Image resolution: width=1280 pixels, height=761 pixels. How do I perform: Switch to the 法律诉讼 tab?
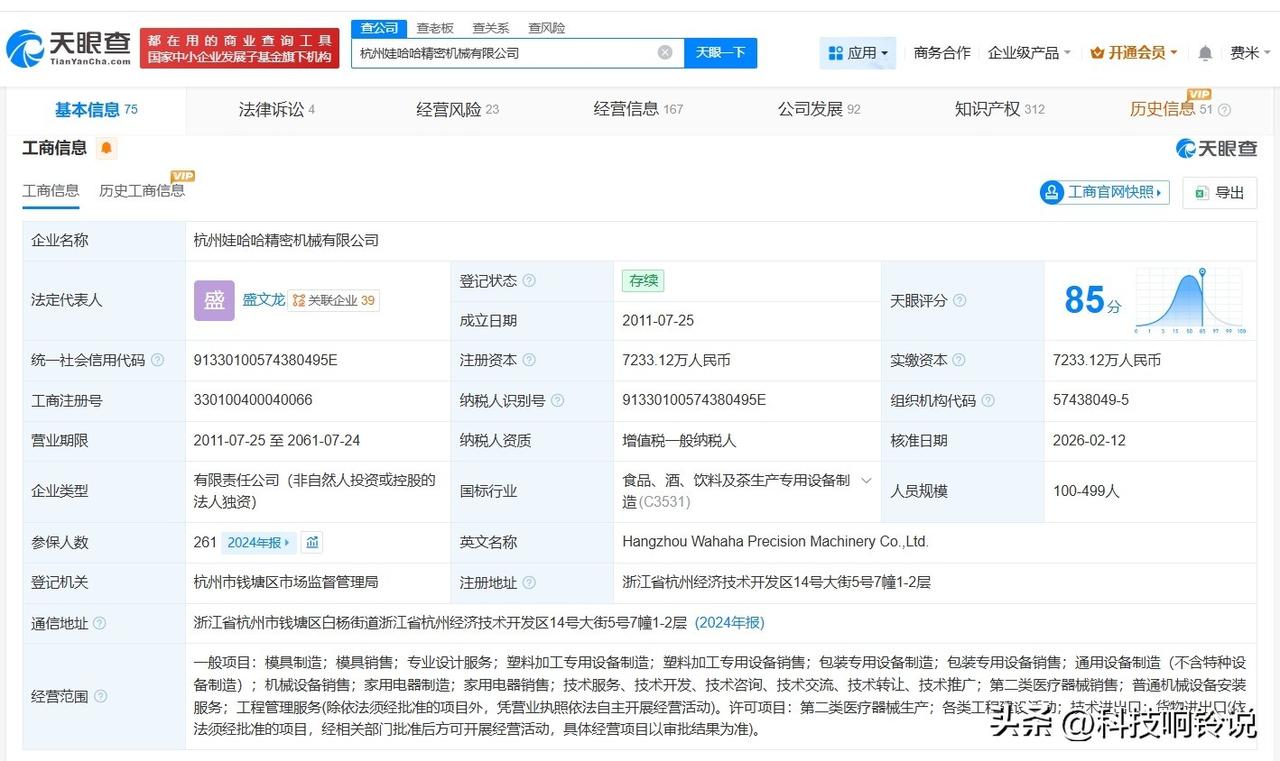[x=277, y=110]
